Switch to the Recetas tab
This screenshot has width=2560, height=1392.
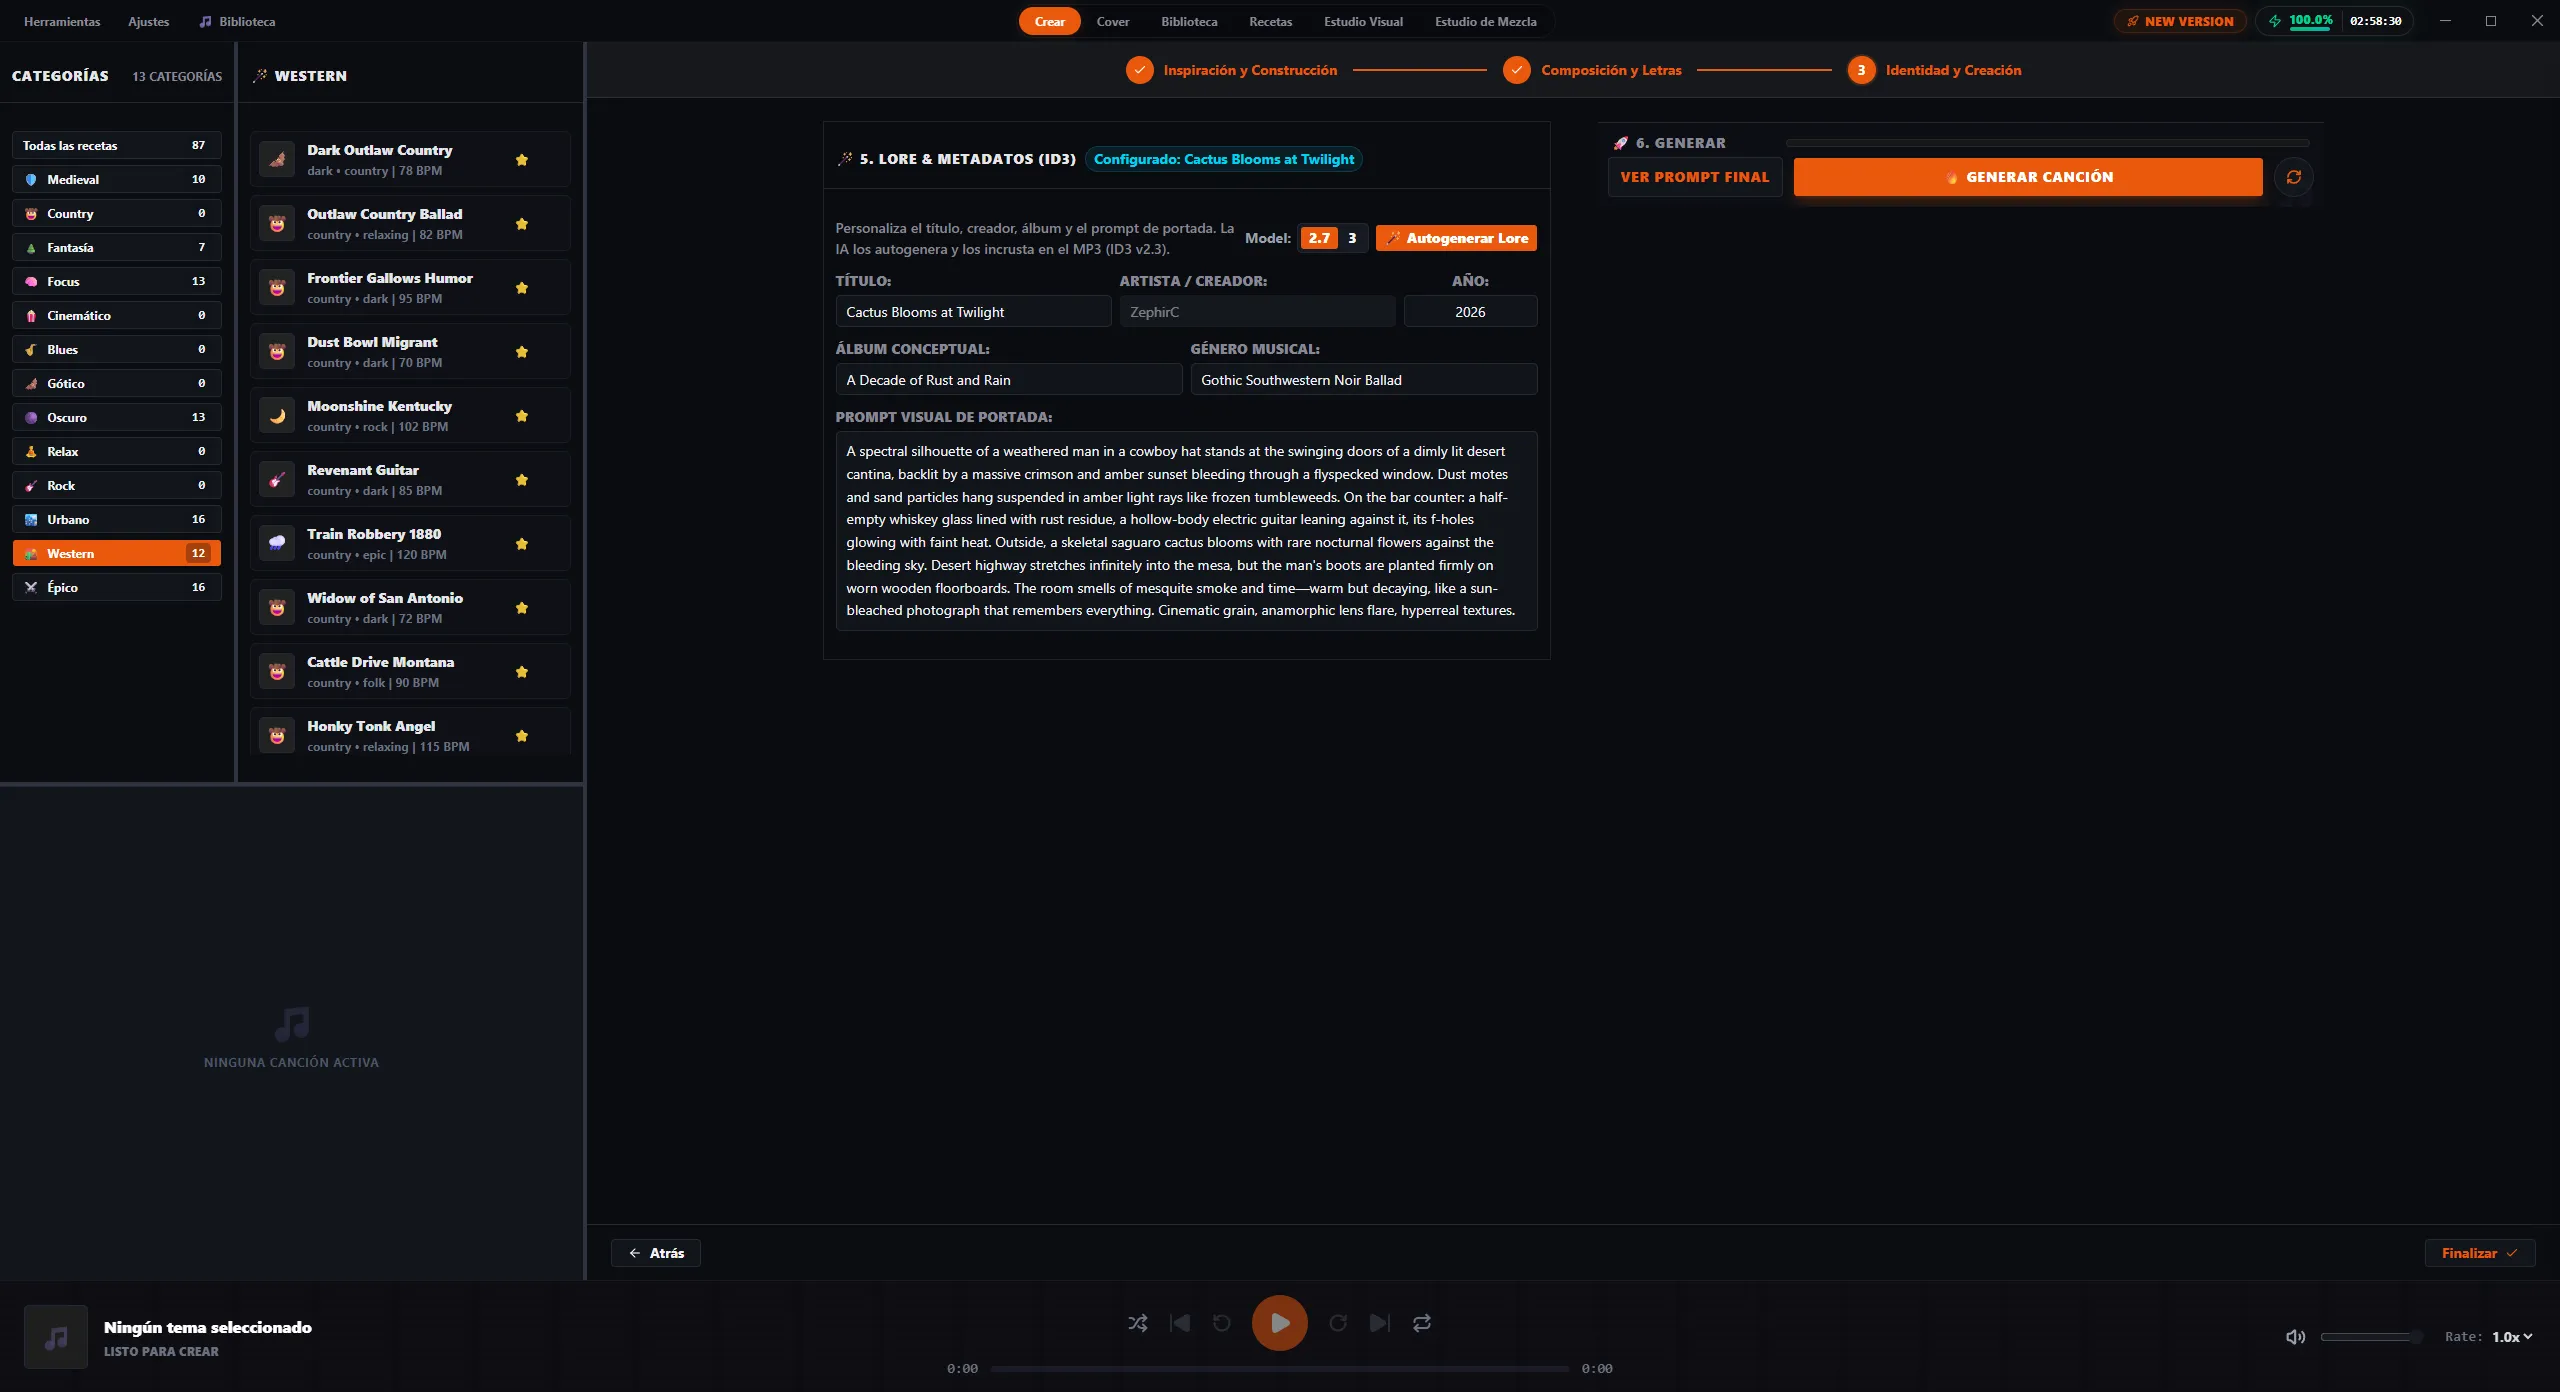pos(1270,21)
